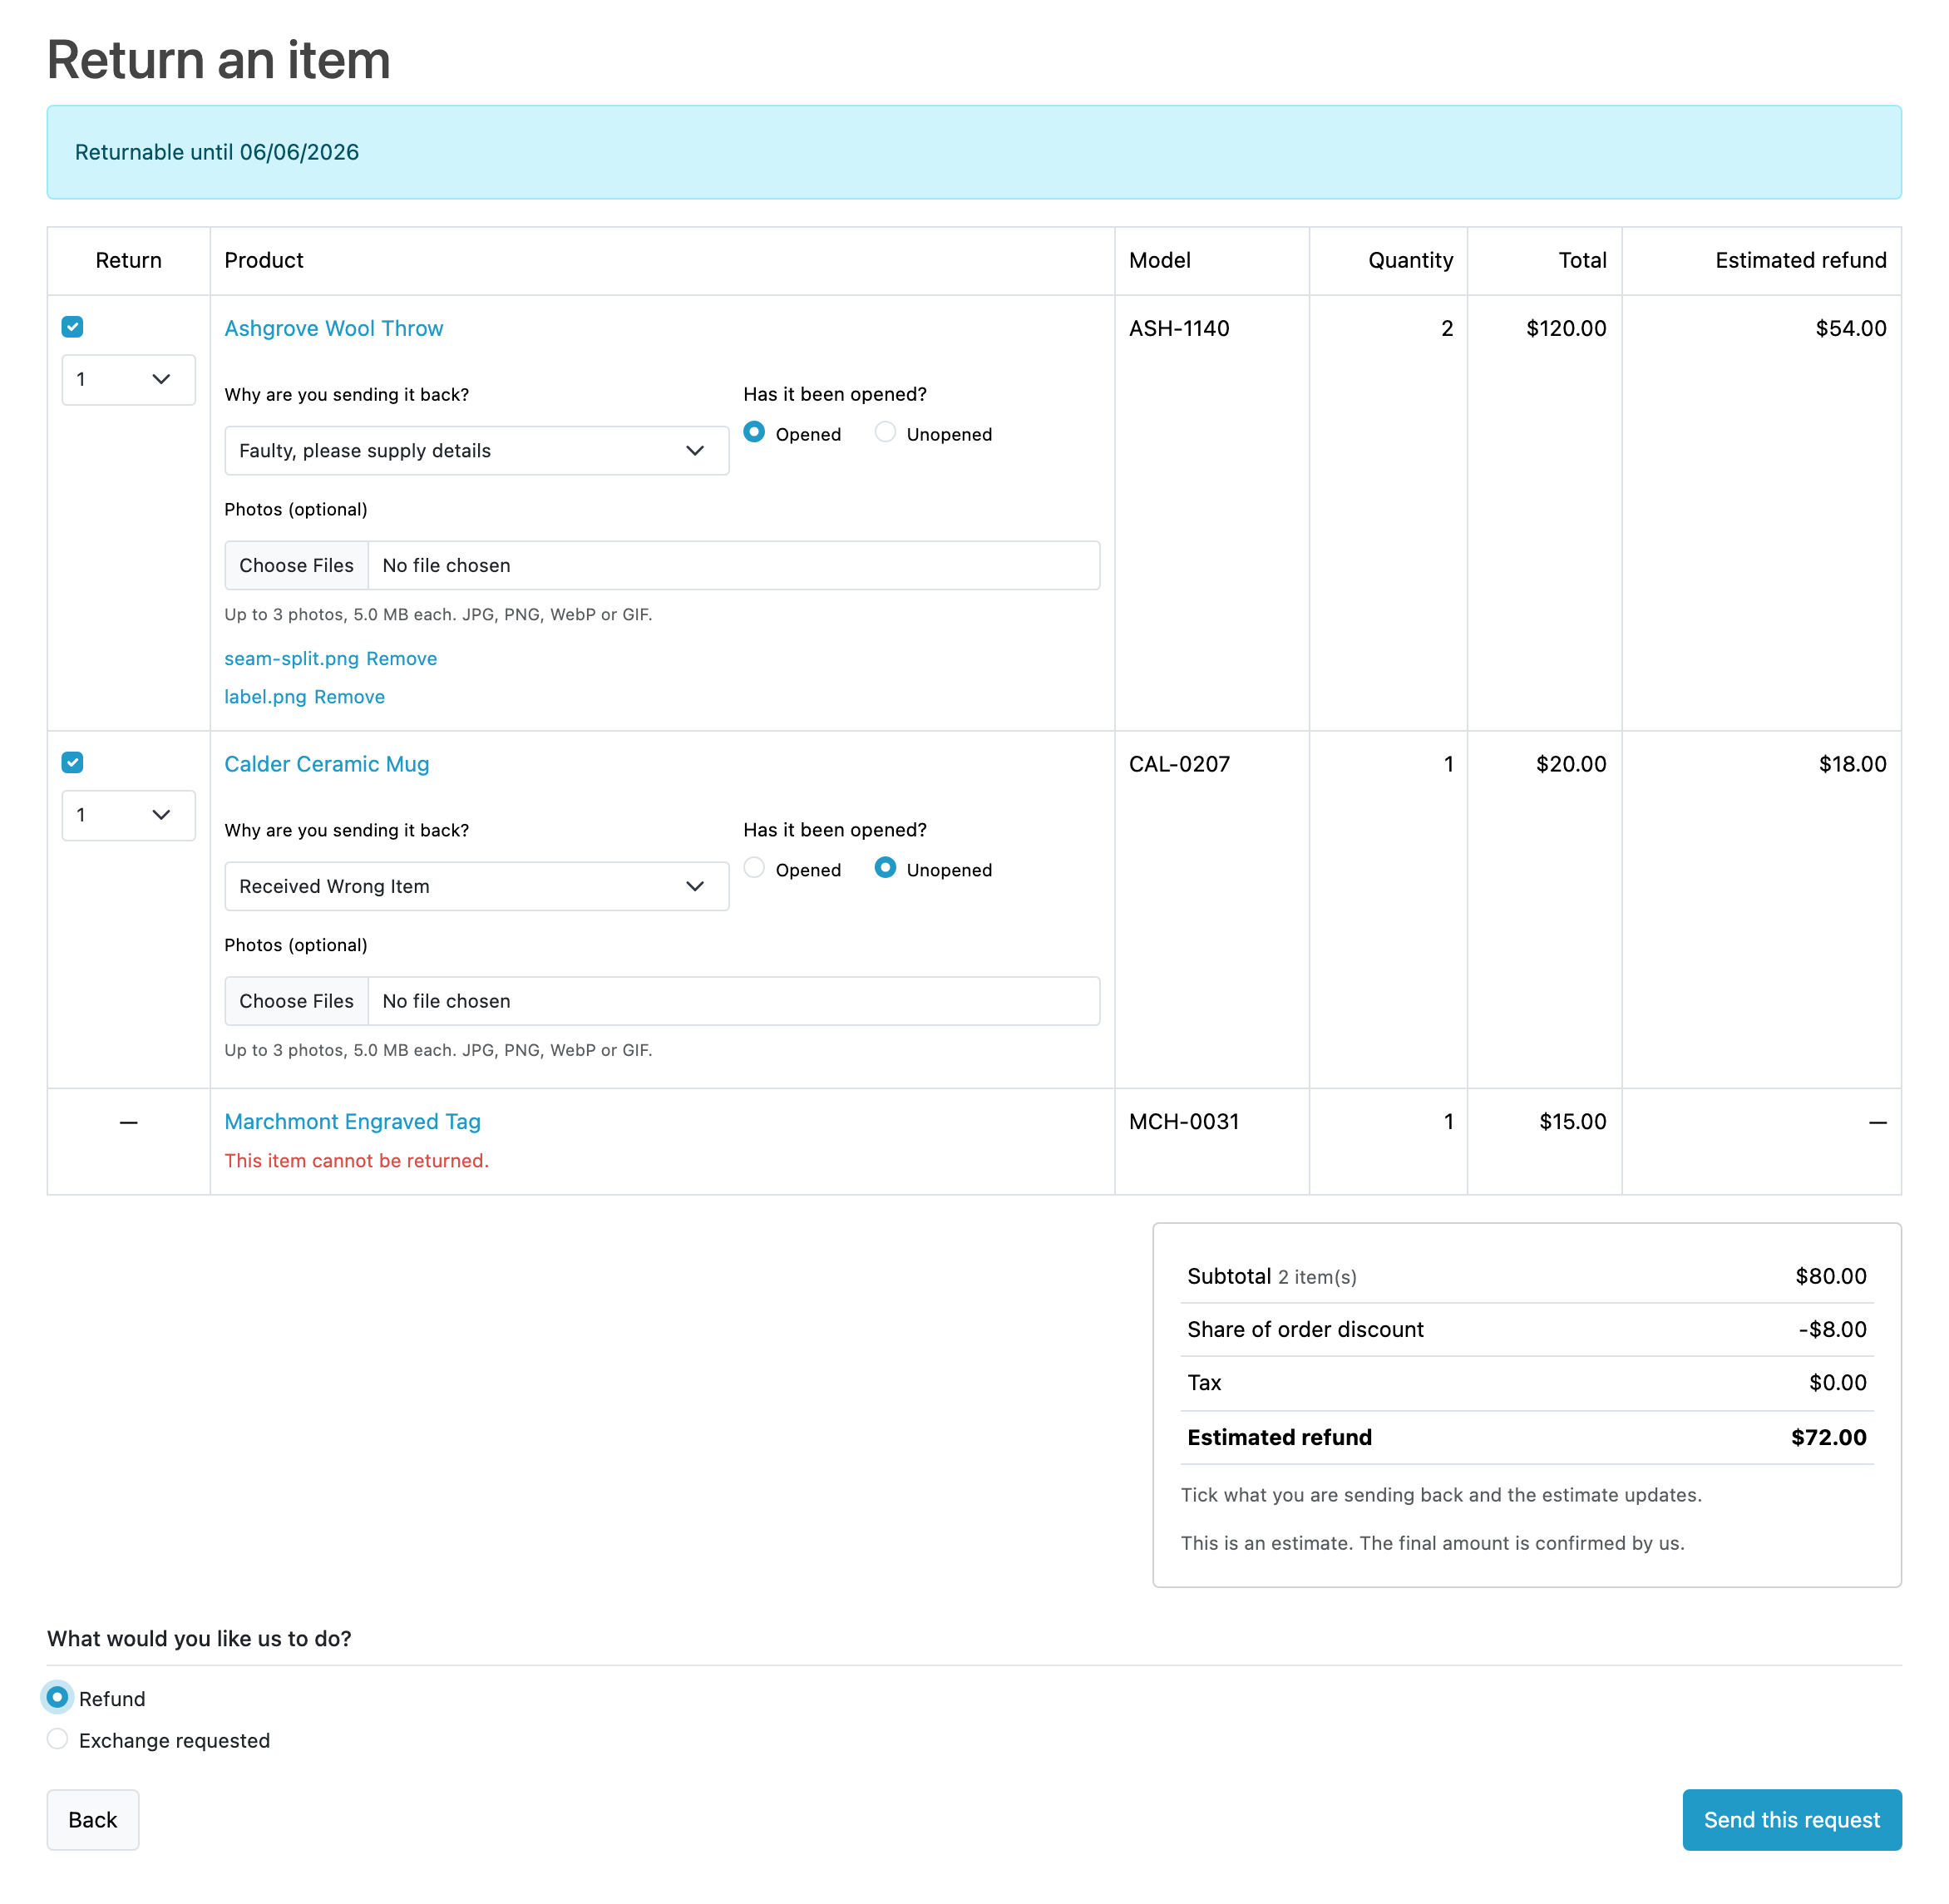Click the $0.00 tax value
This screenshot has width=1949, height=1904.
click(x=1839, y=1382)
